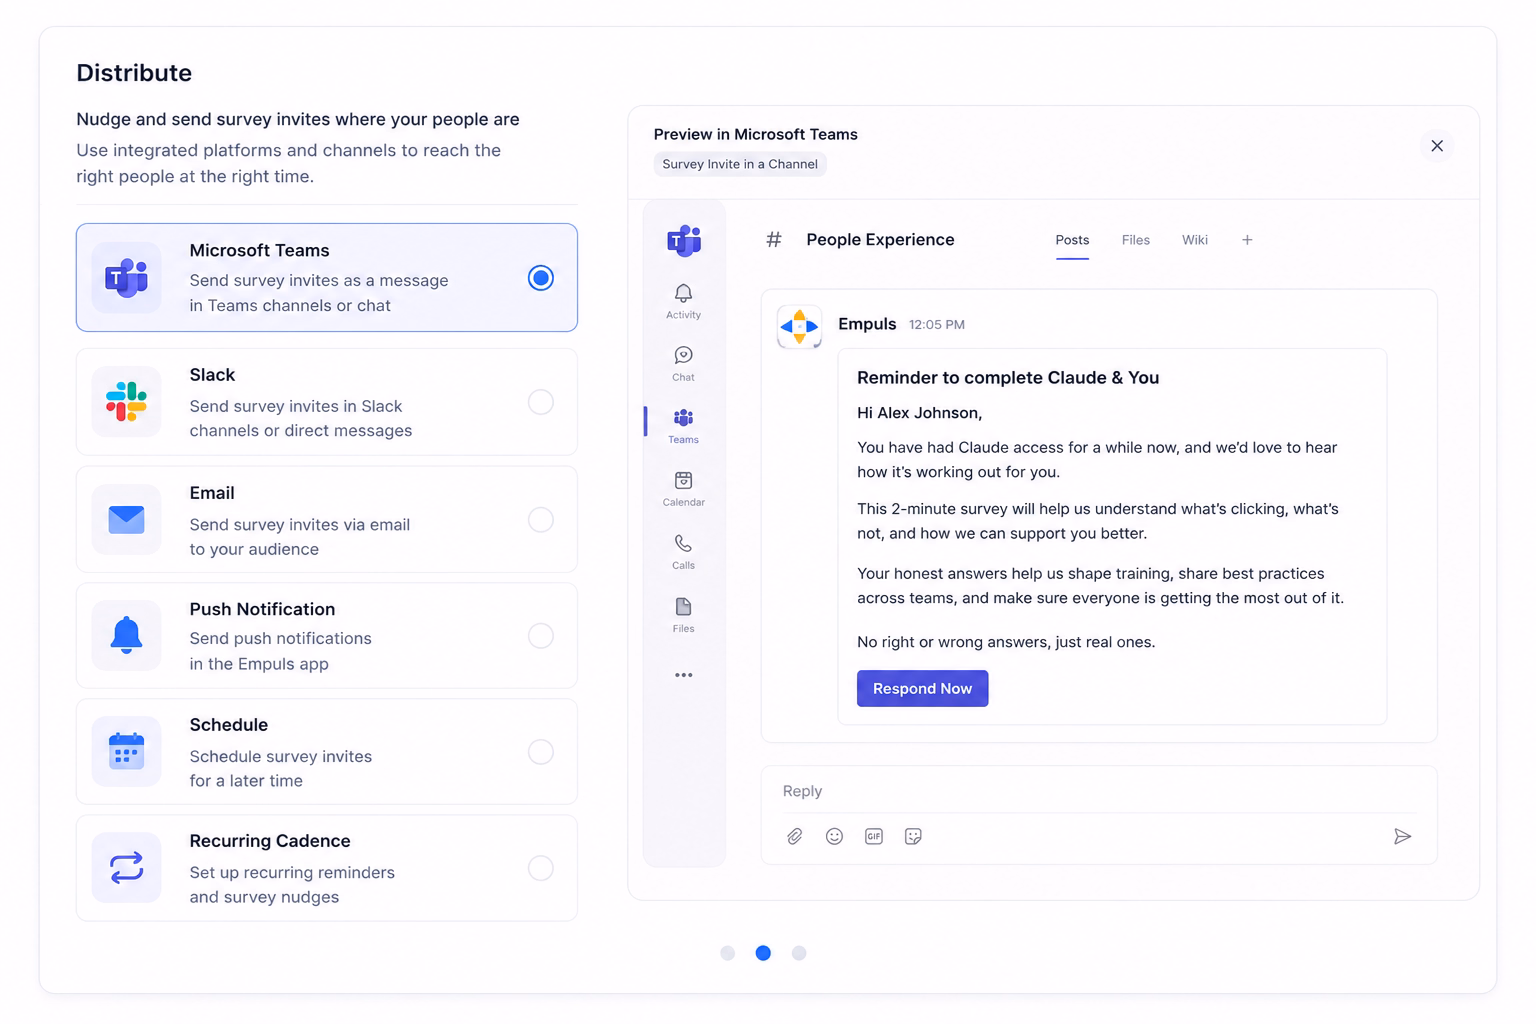Enable the Push Notification radio option
The height and width of the screenshot is (1024, 1536).
pos(541,636)
